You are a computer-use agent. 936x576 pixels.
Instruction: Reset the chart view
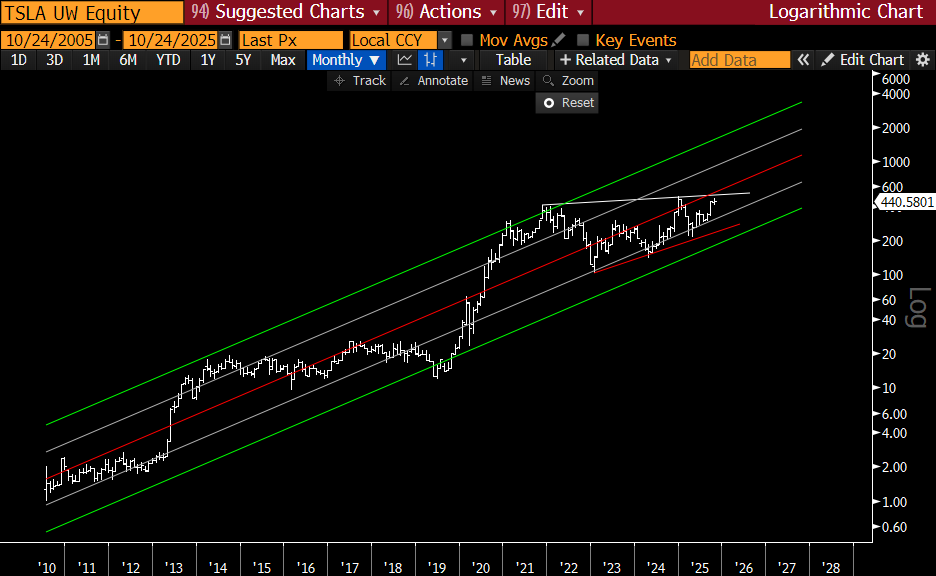tap(567, 103)
